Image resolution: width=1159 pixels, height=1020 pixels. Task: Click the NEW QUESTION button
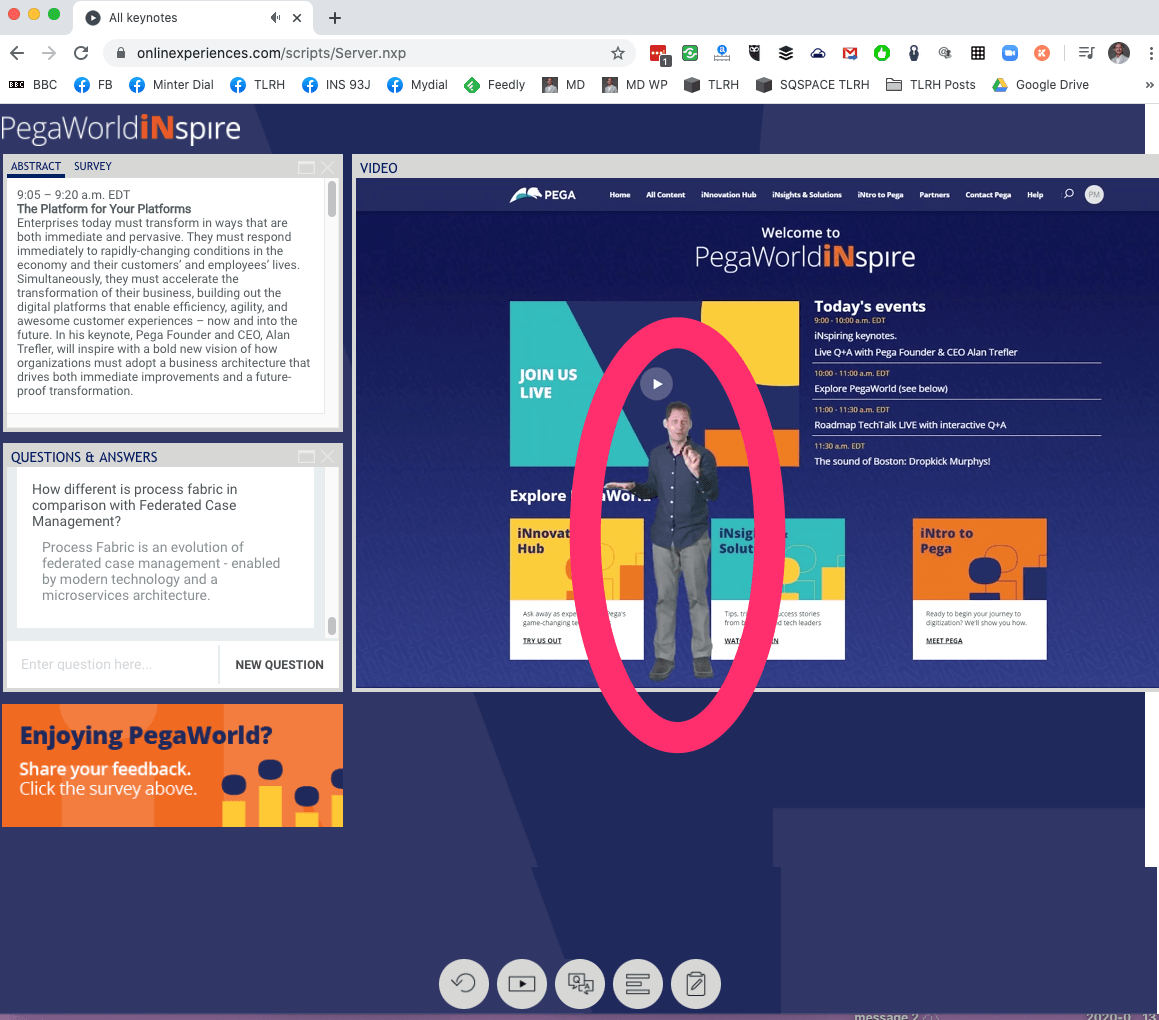pyautogui.click(x=279, y=664)
